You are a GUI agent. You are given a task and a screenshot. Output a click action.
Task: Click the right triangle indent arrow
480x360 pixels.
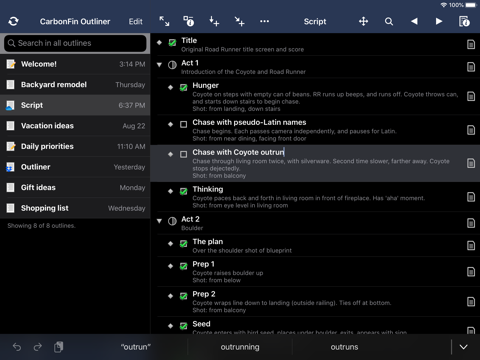click(439, 21)
